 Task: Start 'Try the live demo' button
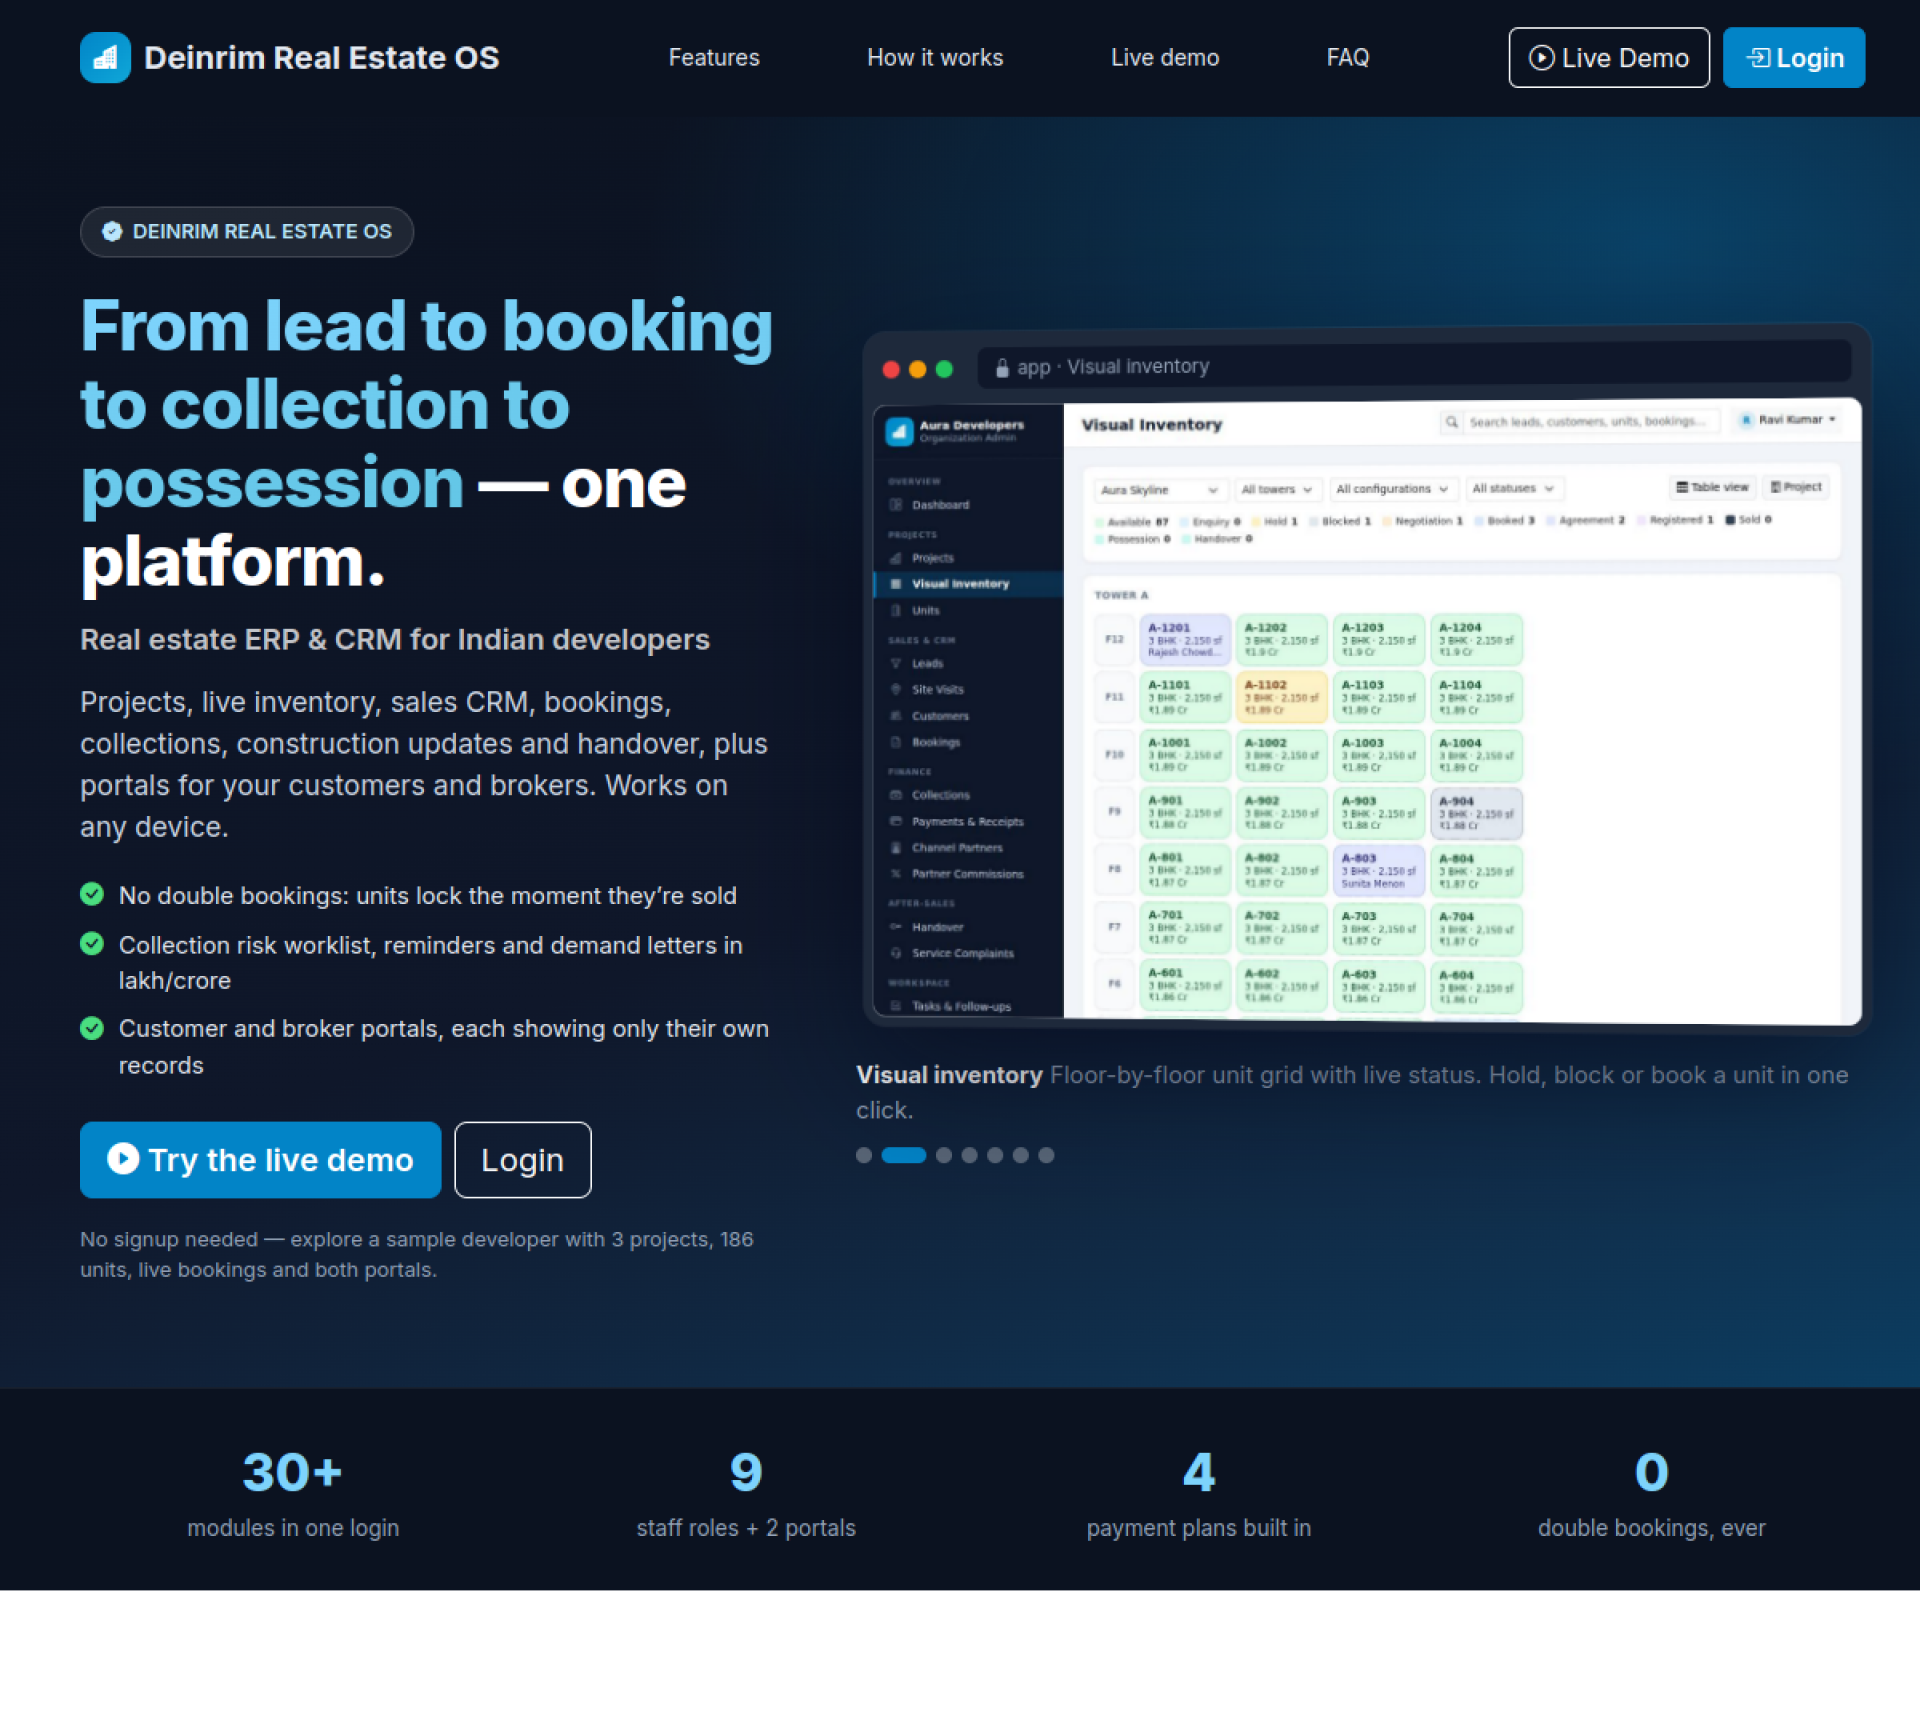[x=261, y=1159]
